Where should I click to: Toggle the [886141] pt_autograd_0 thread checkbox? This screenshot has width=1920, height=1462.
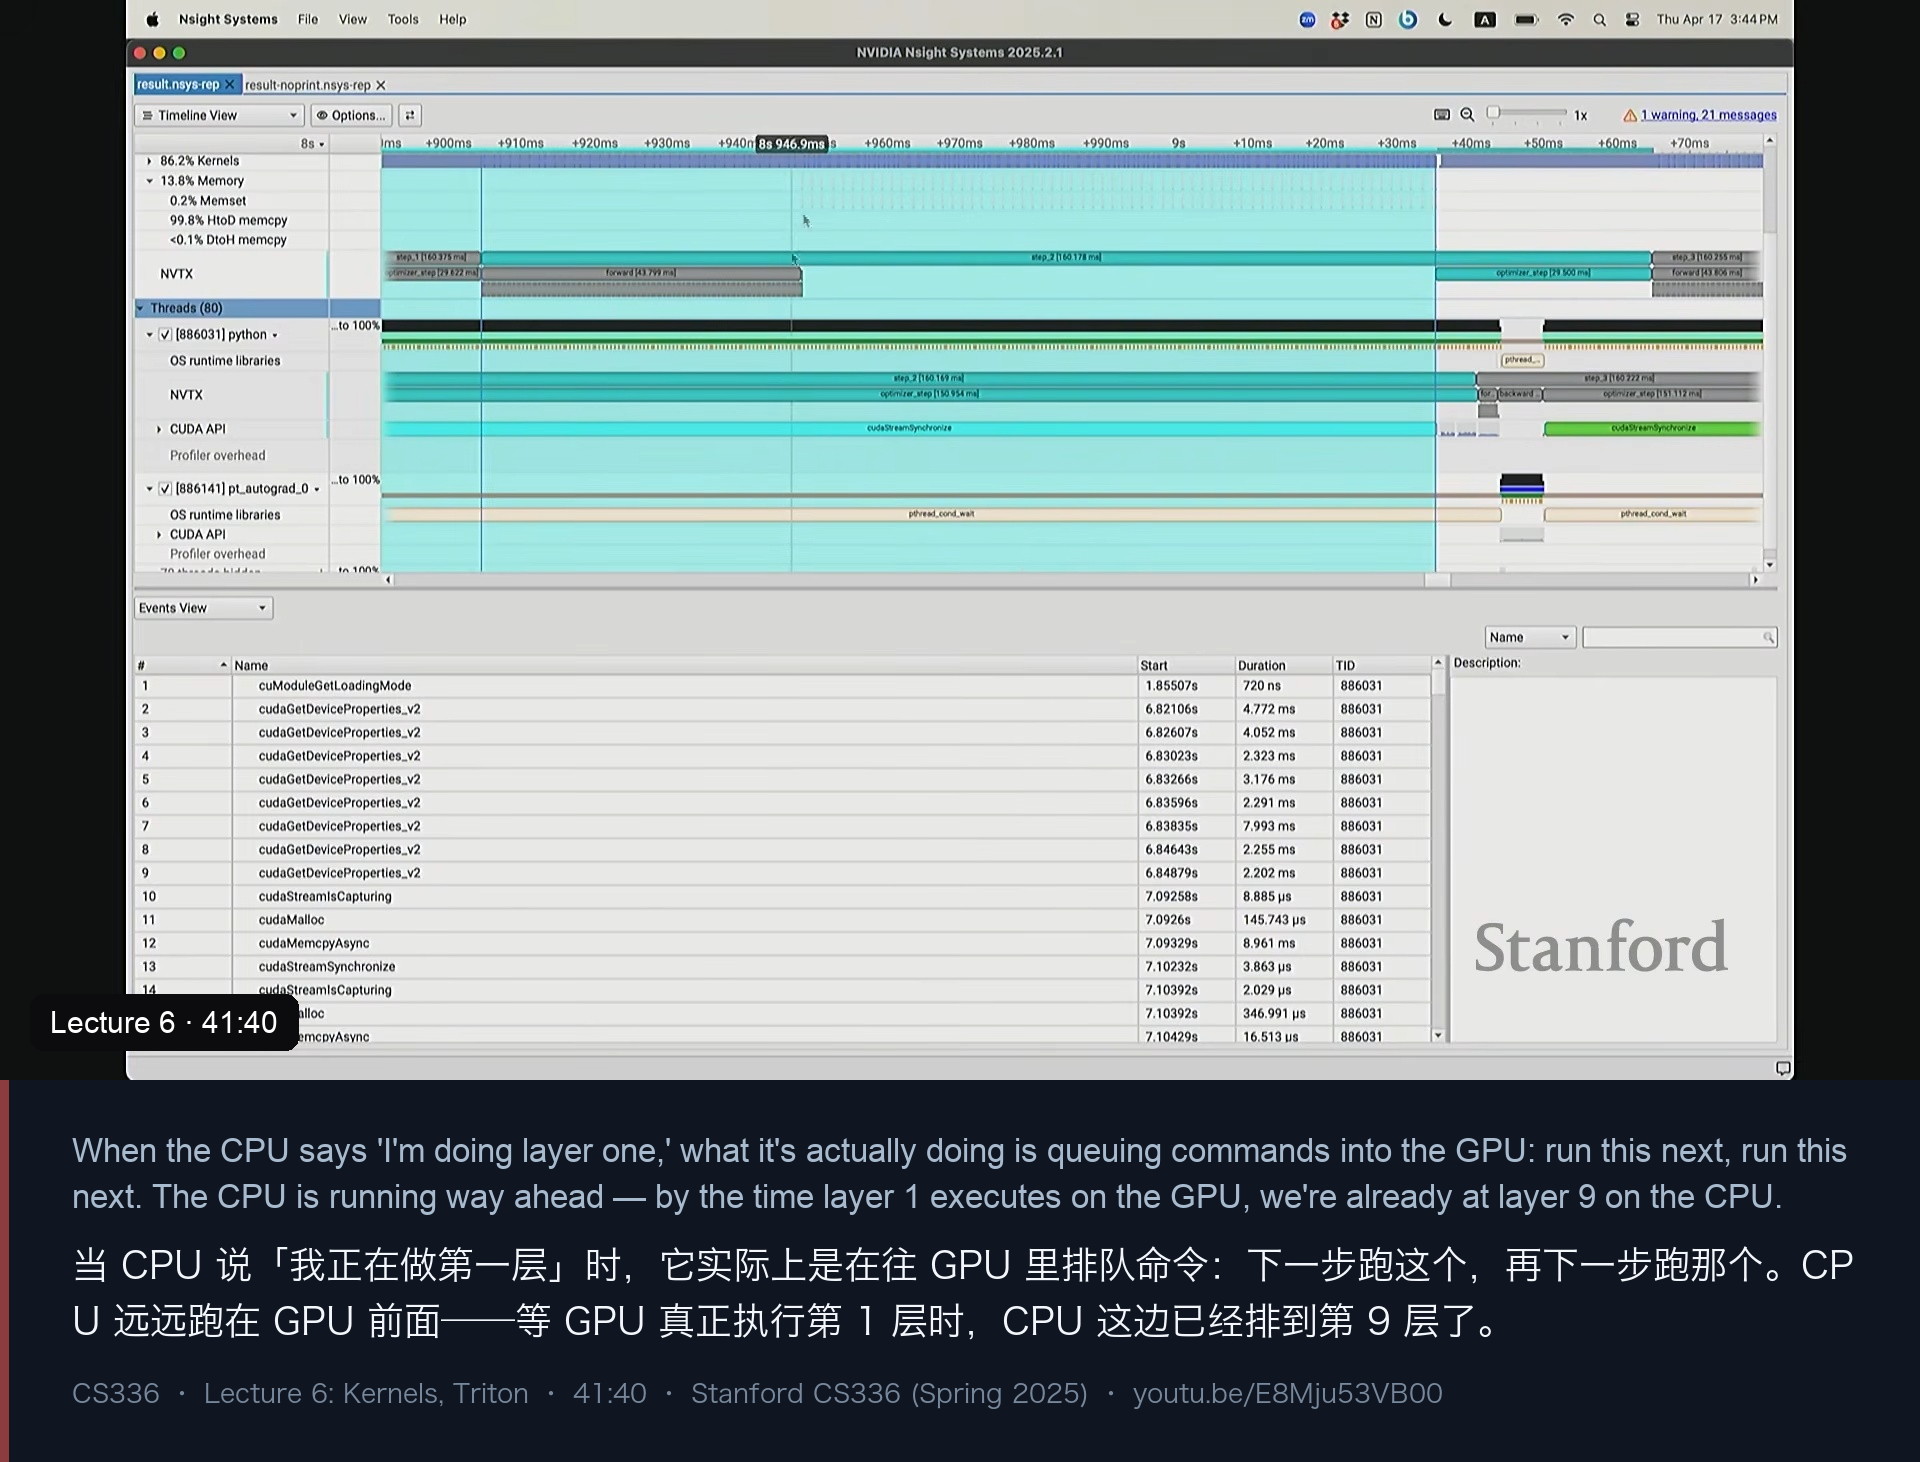tap(166, 488)
